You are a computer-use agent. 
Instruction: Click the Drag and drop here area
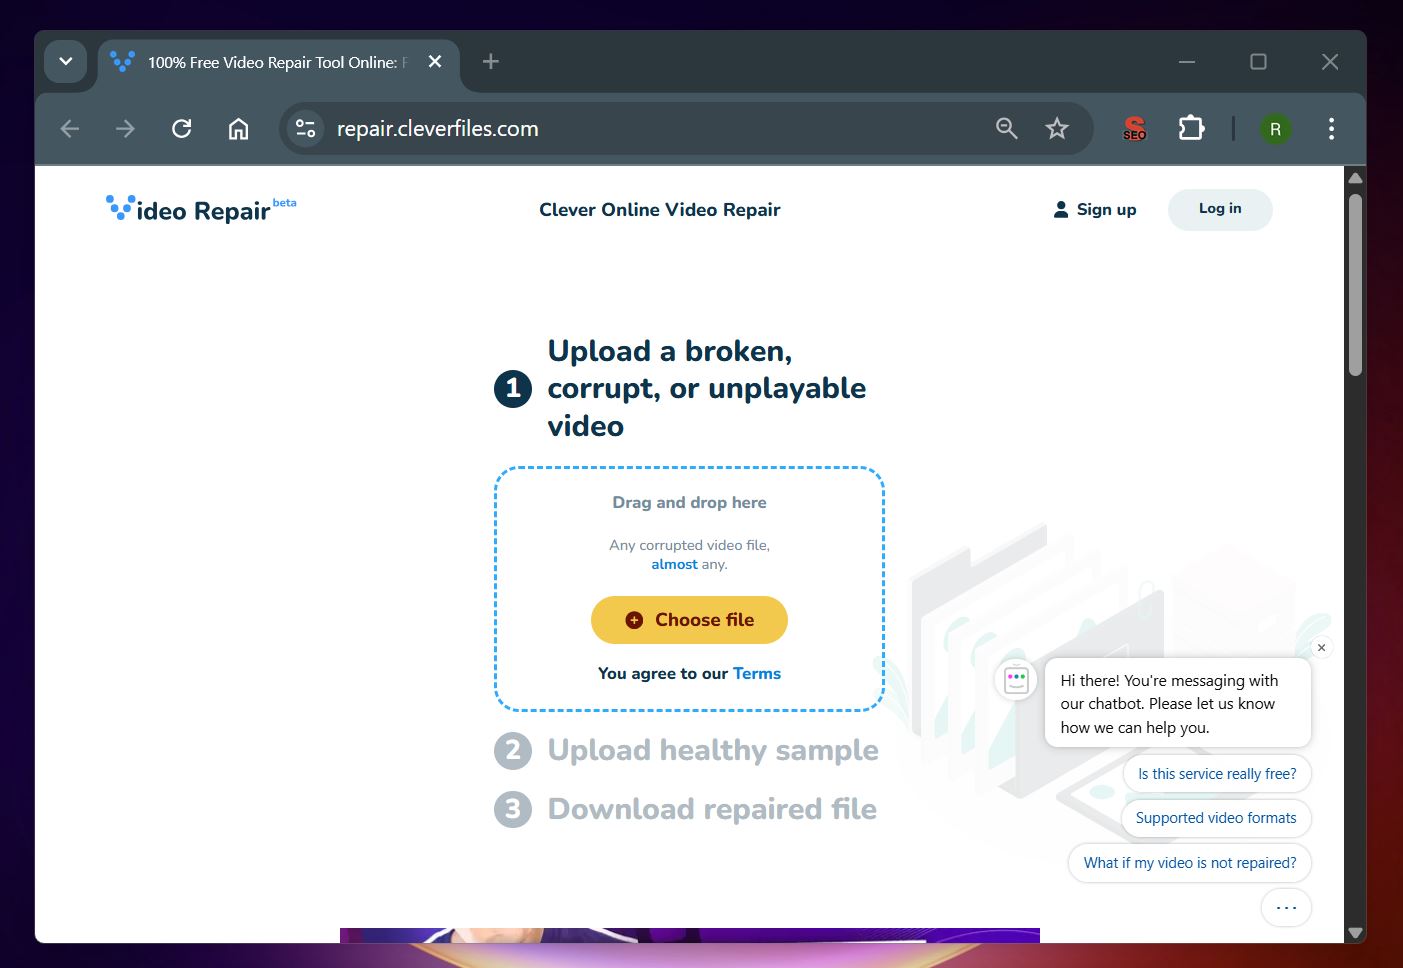(689, 503)
